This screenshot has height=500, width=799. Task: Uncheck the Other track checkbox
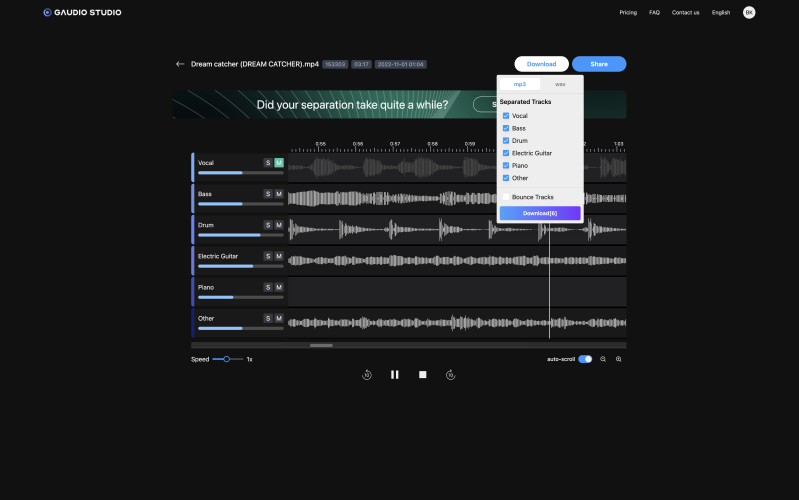pyautogui.click(x=506, y=178)
